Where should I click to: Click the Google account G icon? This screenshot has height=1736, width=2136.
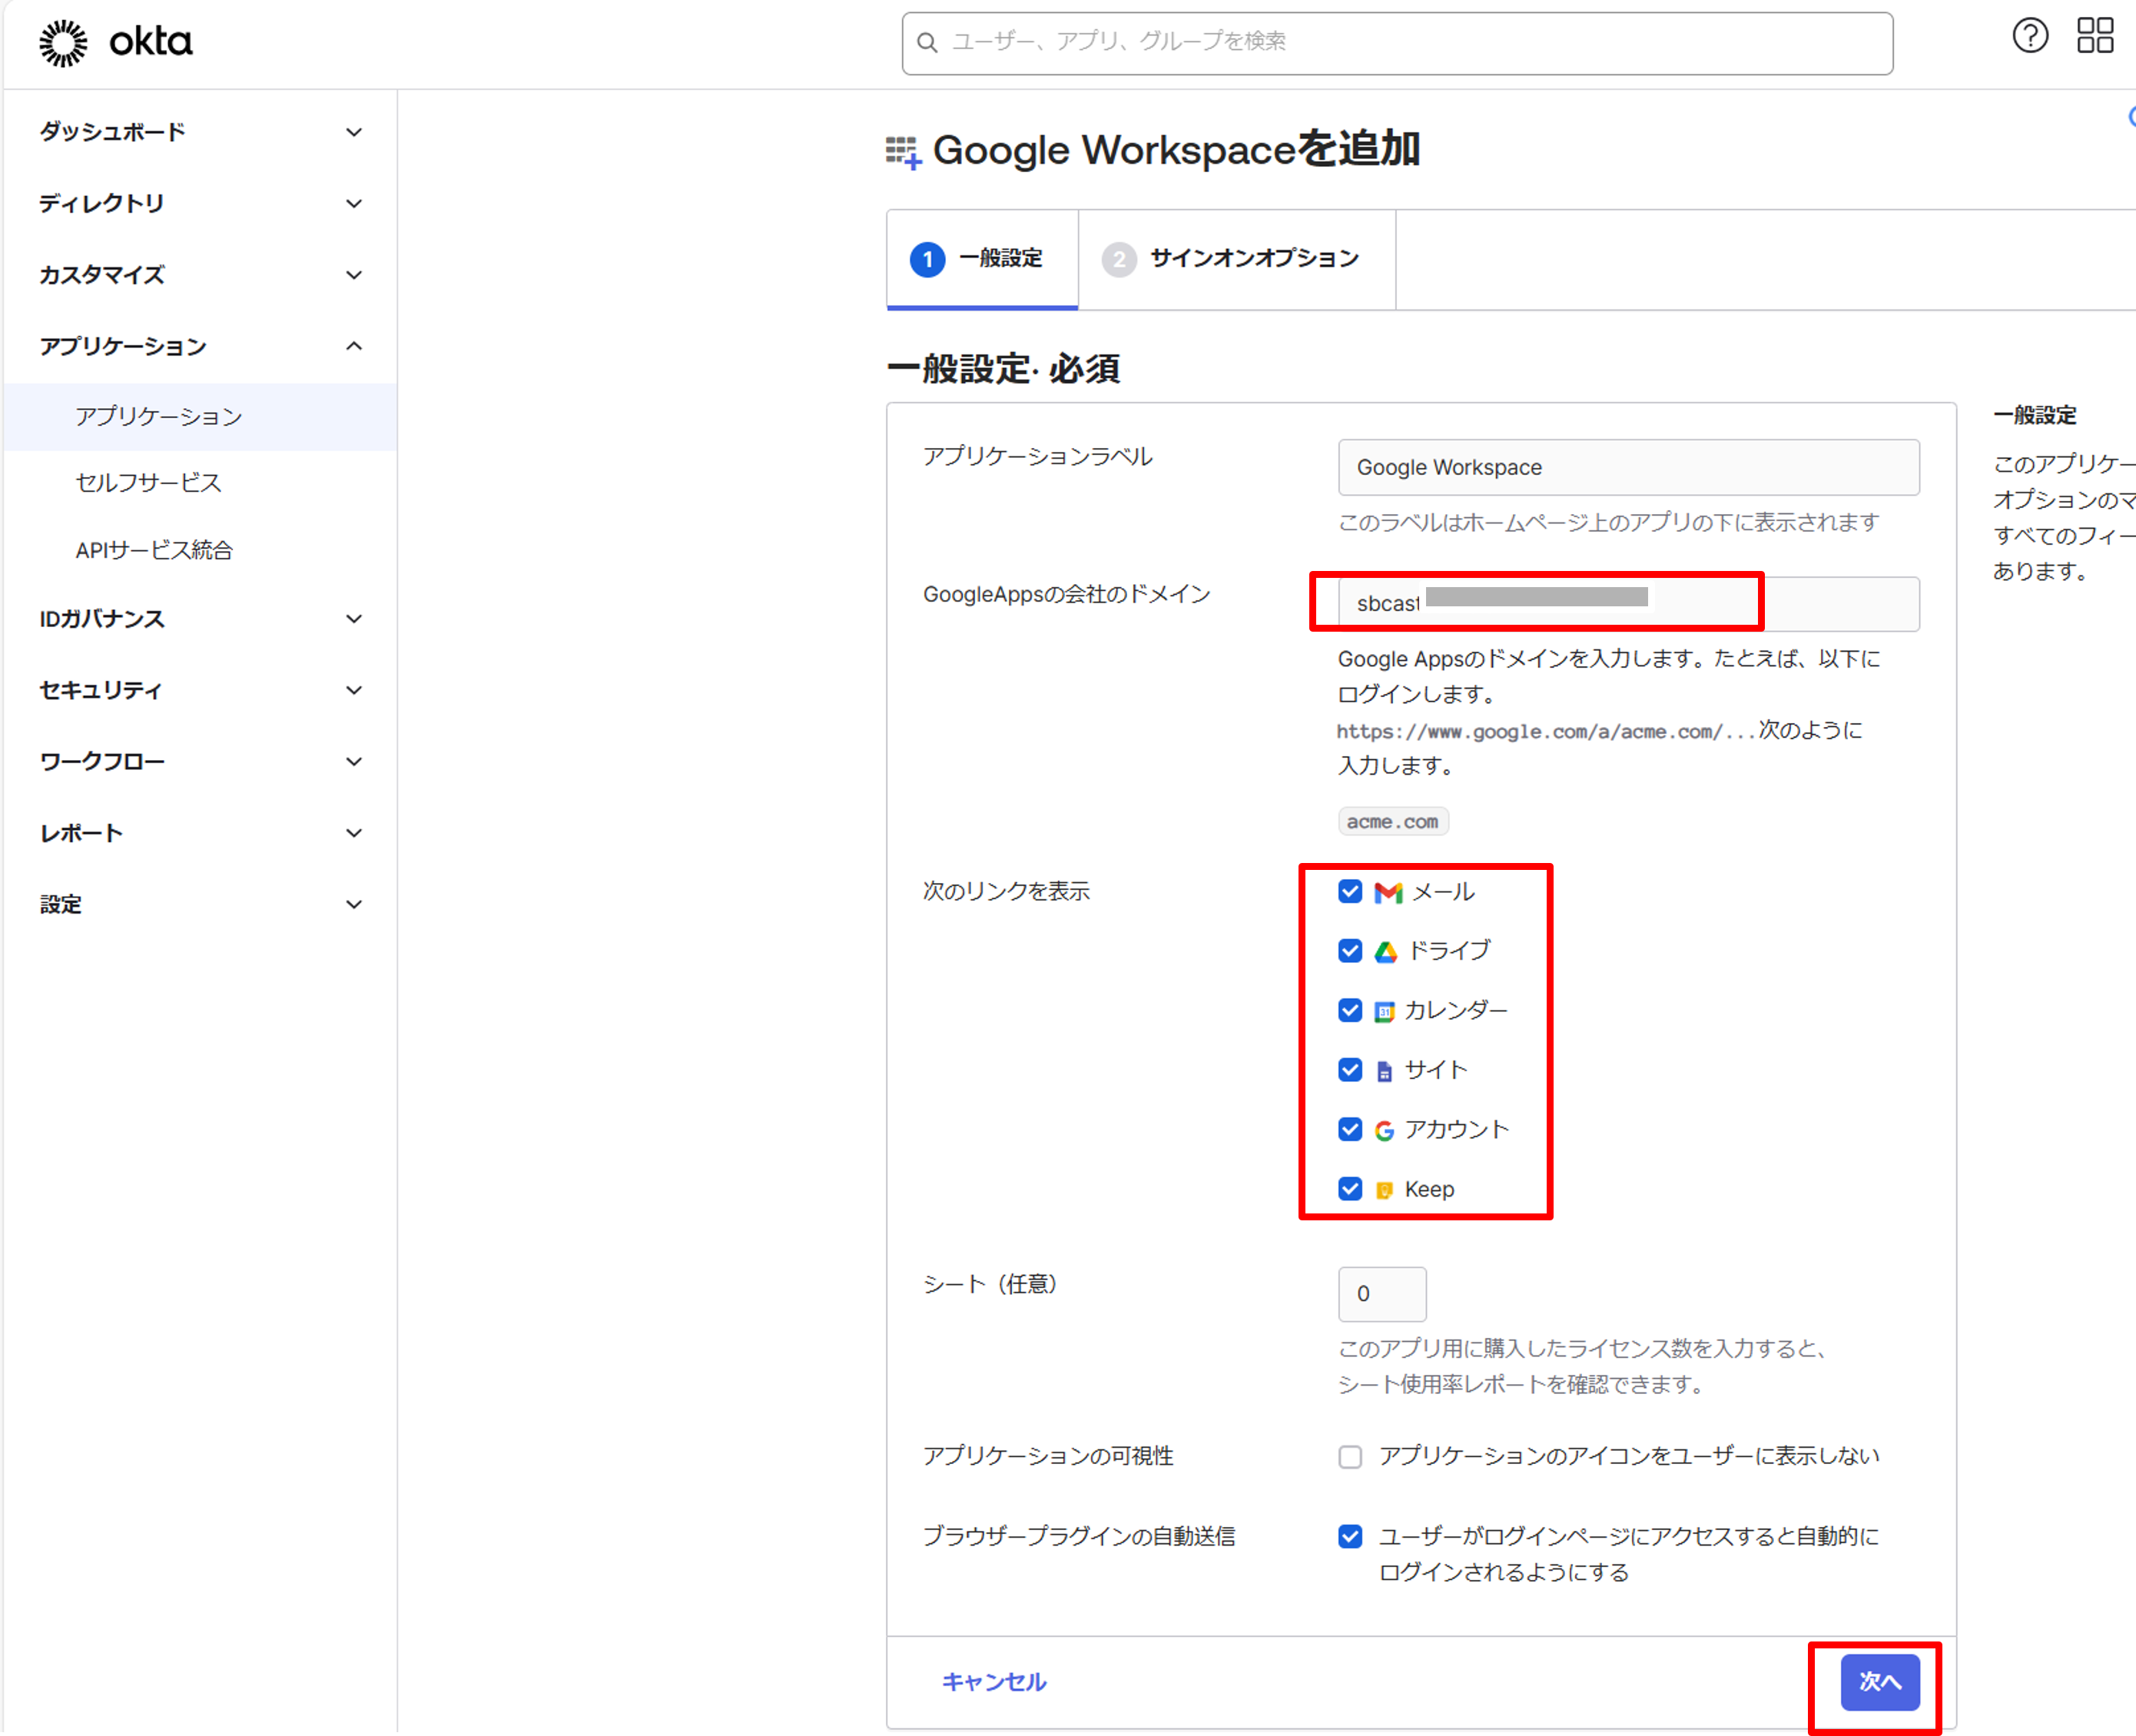[1384, 1131]
